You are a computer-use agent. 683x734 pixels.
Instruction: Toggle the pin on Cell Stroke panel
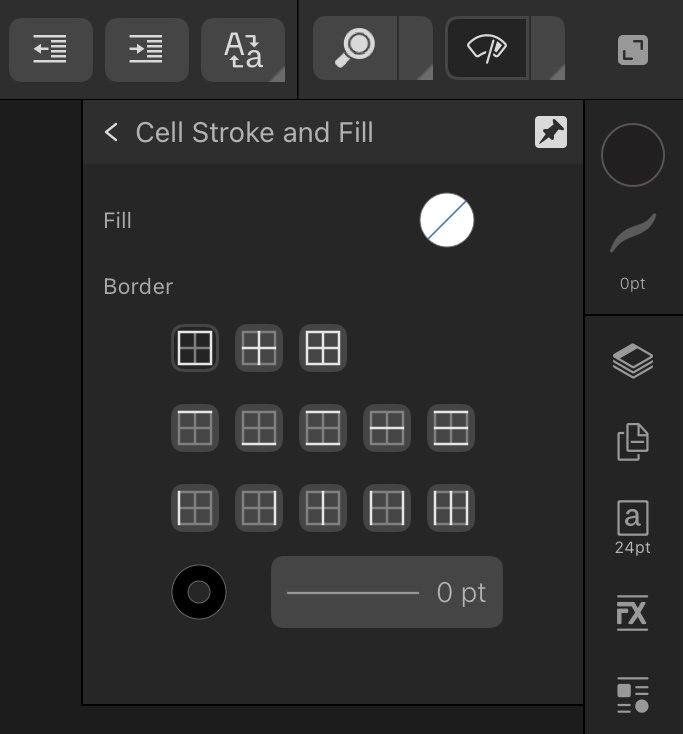coord(551,132)
